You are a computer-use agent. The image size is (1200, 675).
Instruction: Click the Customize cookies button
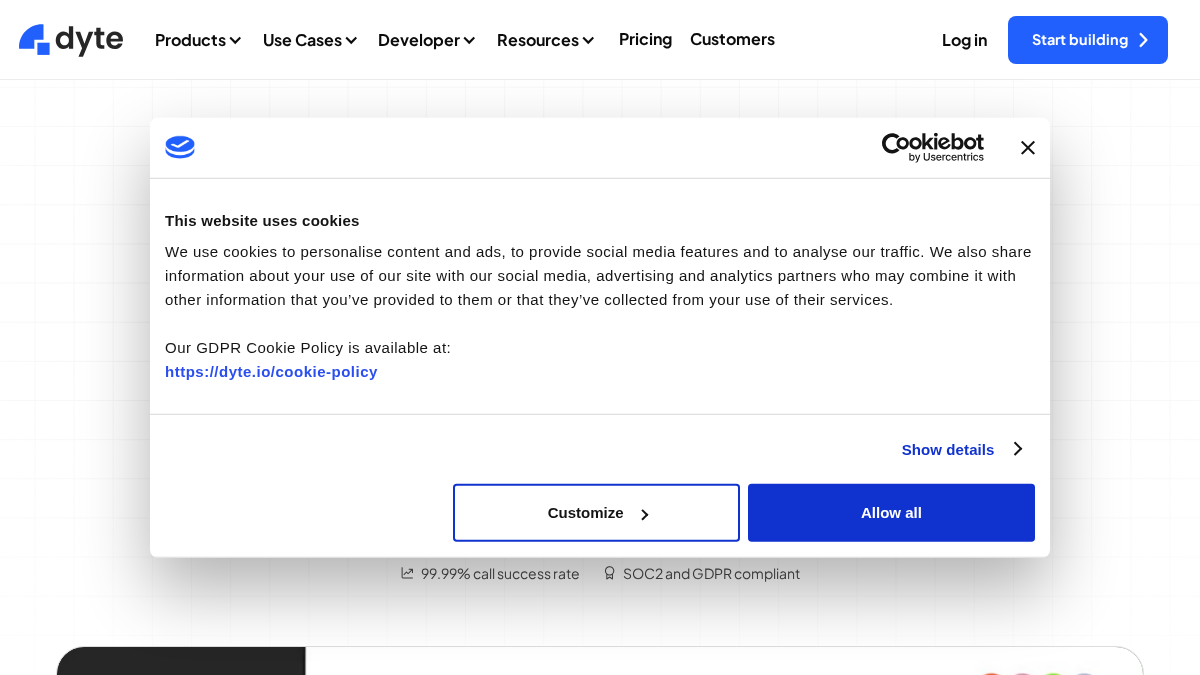click(596, 513)
